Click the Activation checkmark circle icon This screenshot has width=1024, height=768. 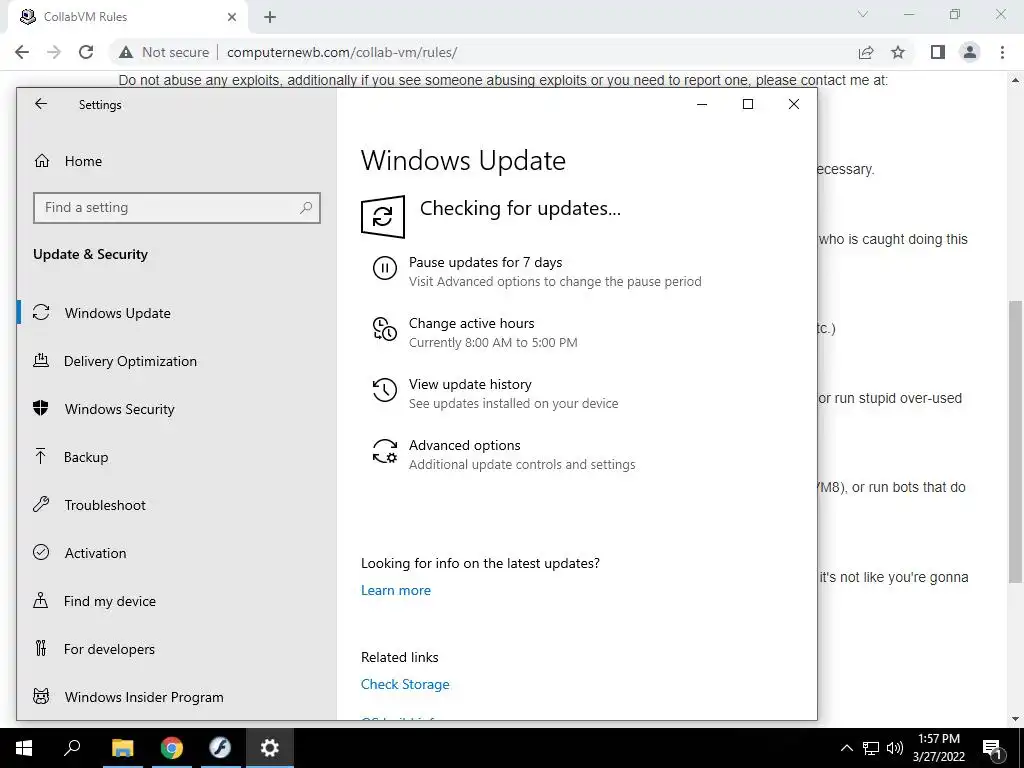point(40,552)
